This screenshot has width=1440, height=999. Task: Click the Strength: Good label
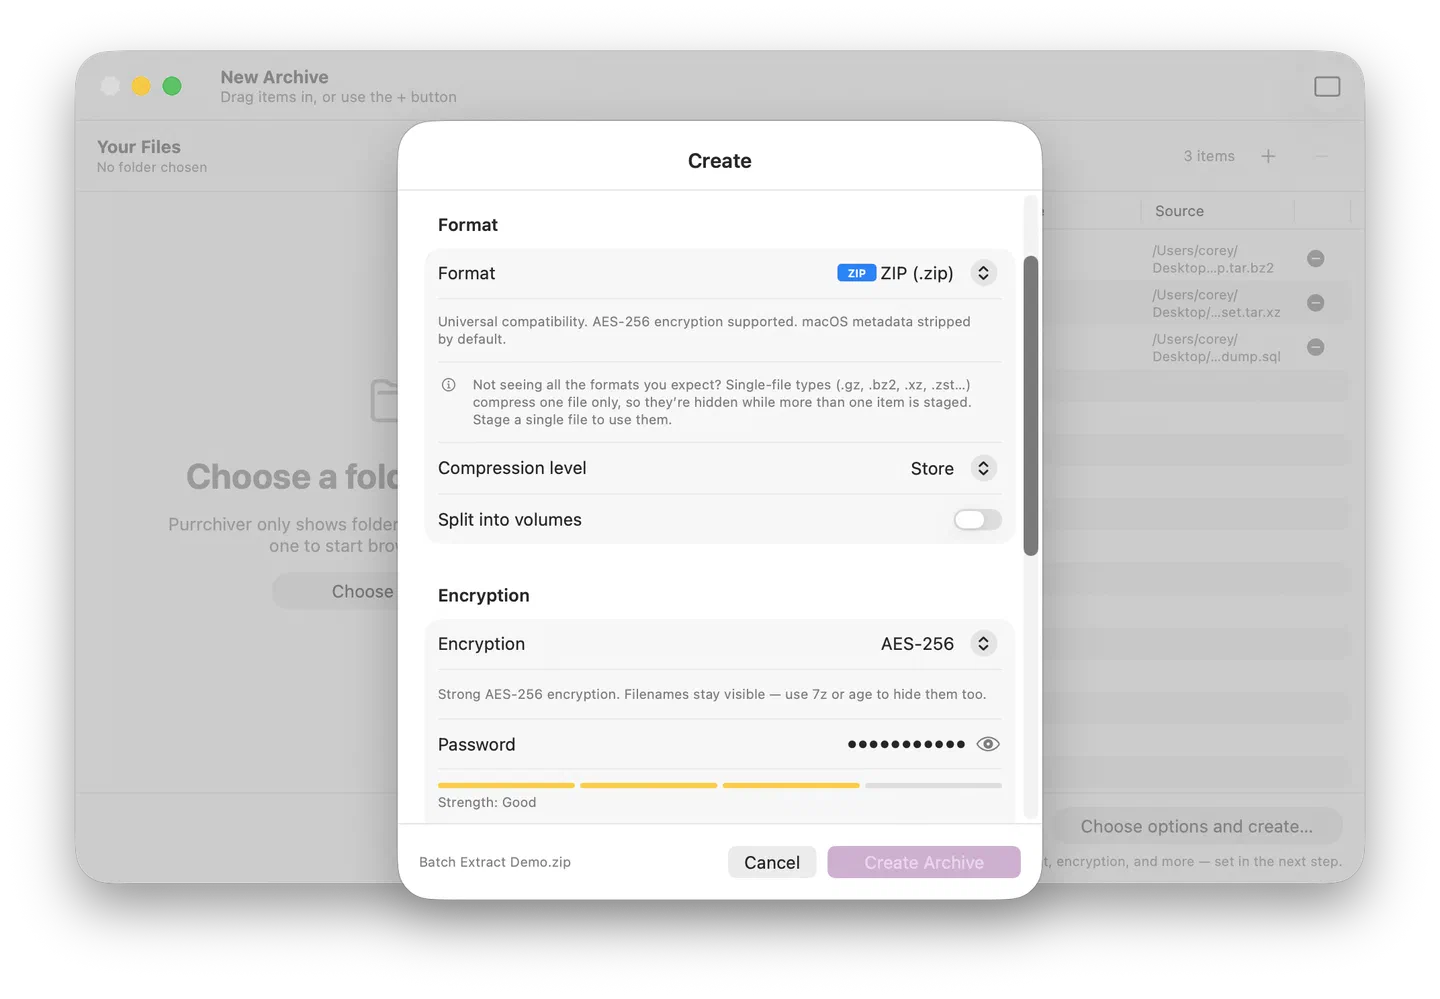pos(487,802)
